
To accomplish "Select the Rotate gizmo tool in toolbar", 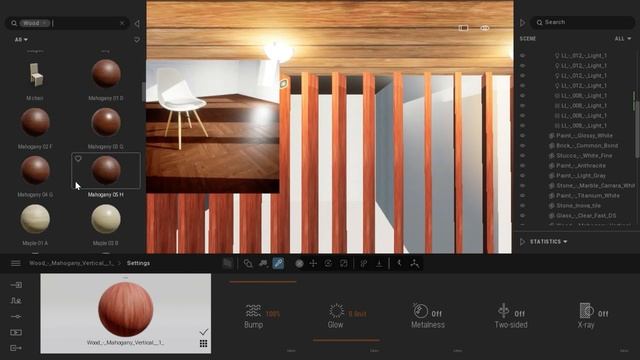I will coord(328,263).
